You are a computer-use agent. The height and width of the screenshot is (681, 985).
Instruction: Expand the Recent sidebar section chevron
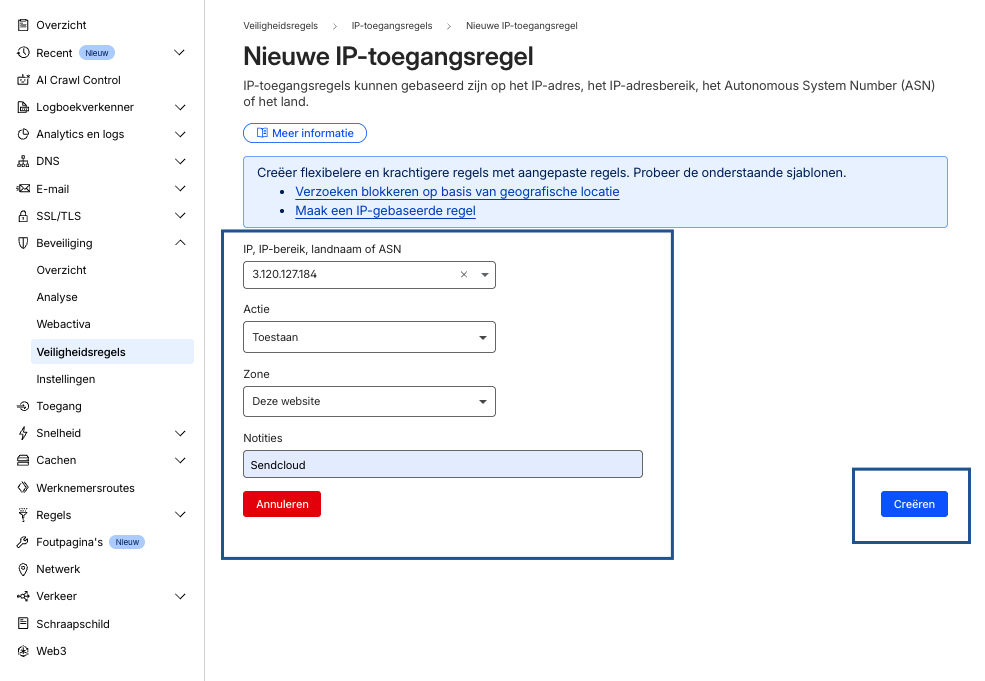(180, 53)
